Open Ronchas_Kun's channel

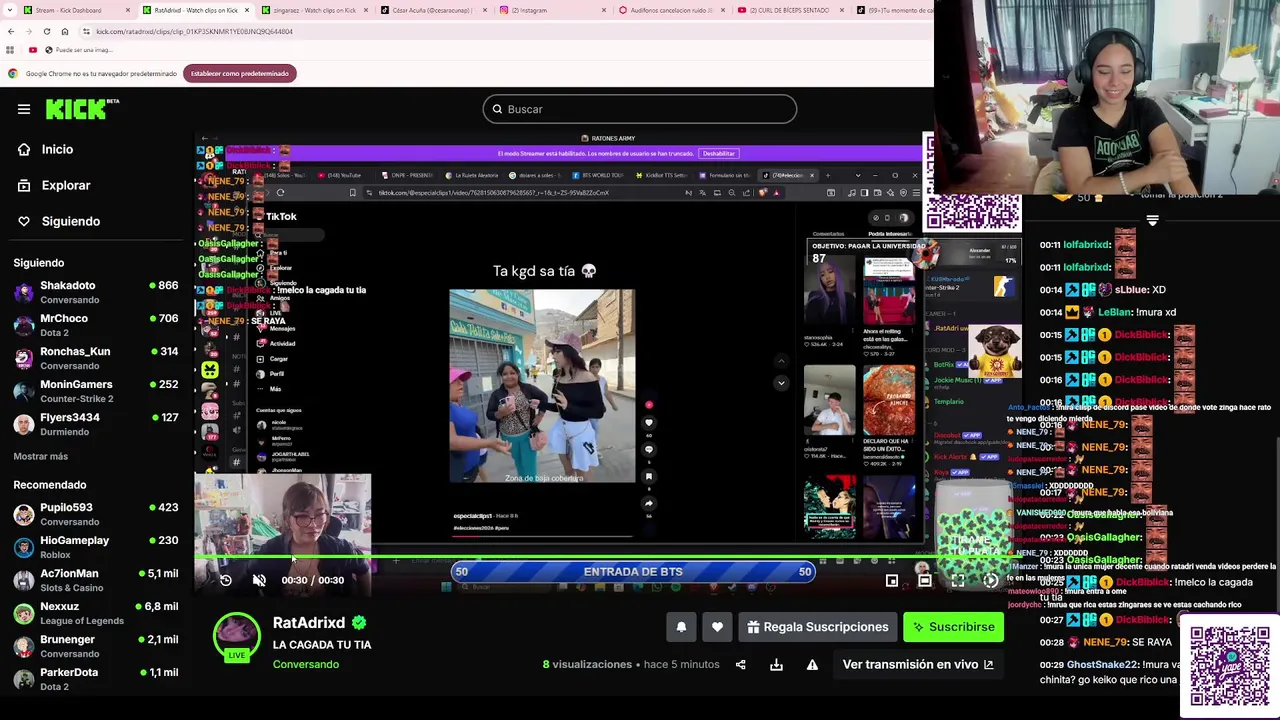click(96, 358)
